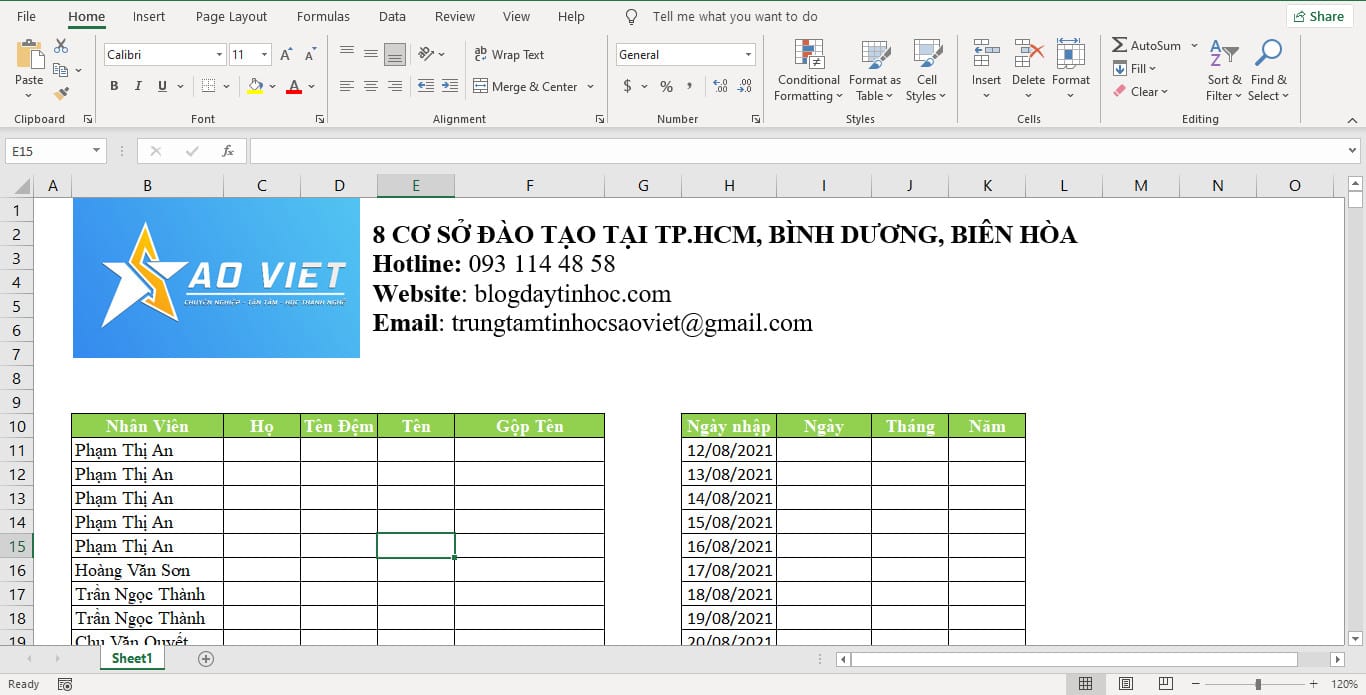Click the Share button

[1319, 16]
